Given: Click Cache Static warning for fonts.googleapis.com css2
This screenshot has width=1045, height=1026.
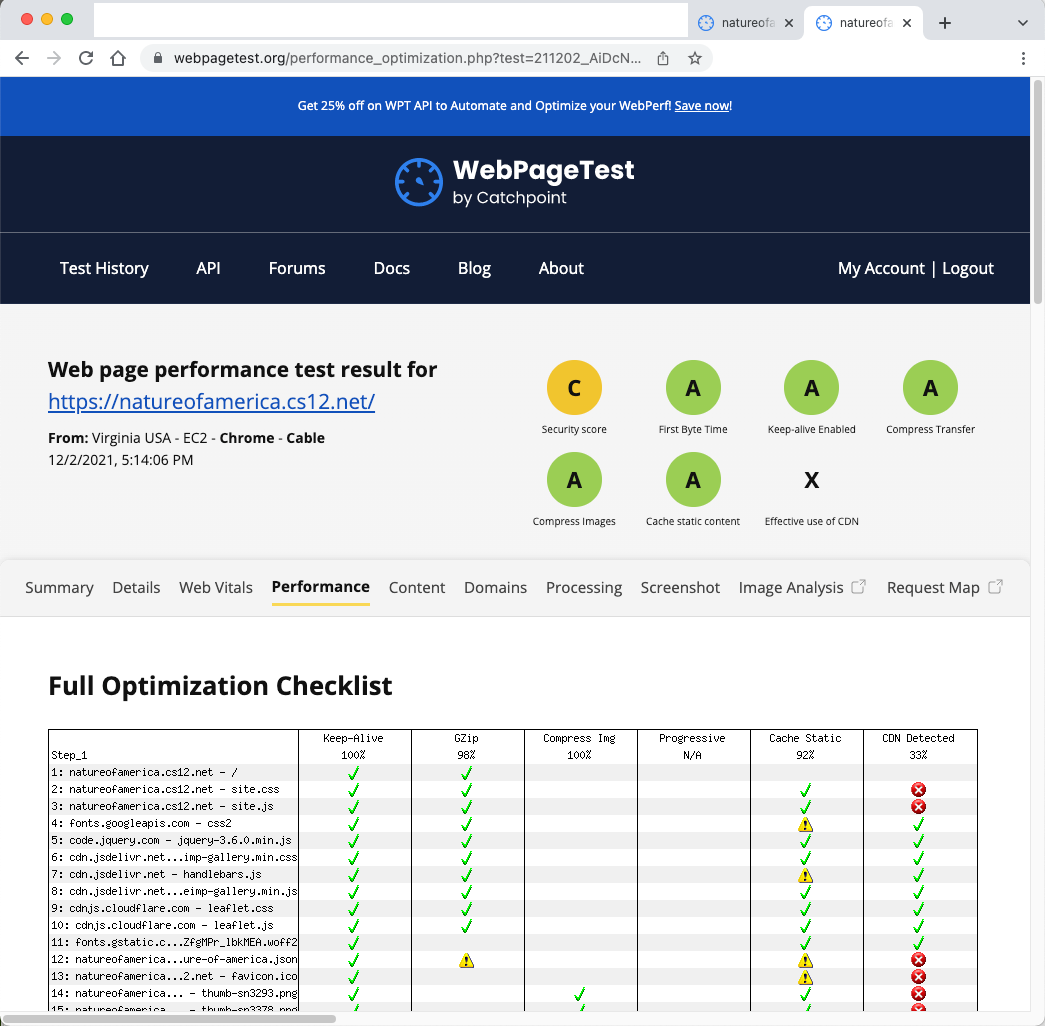Looking at the screenshot, I should (x=805, y=824).
